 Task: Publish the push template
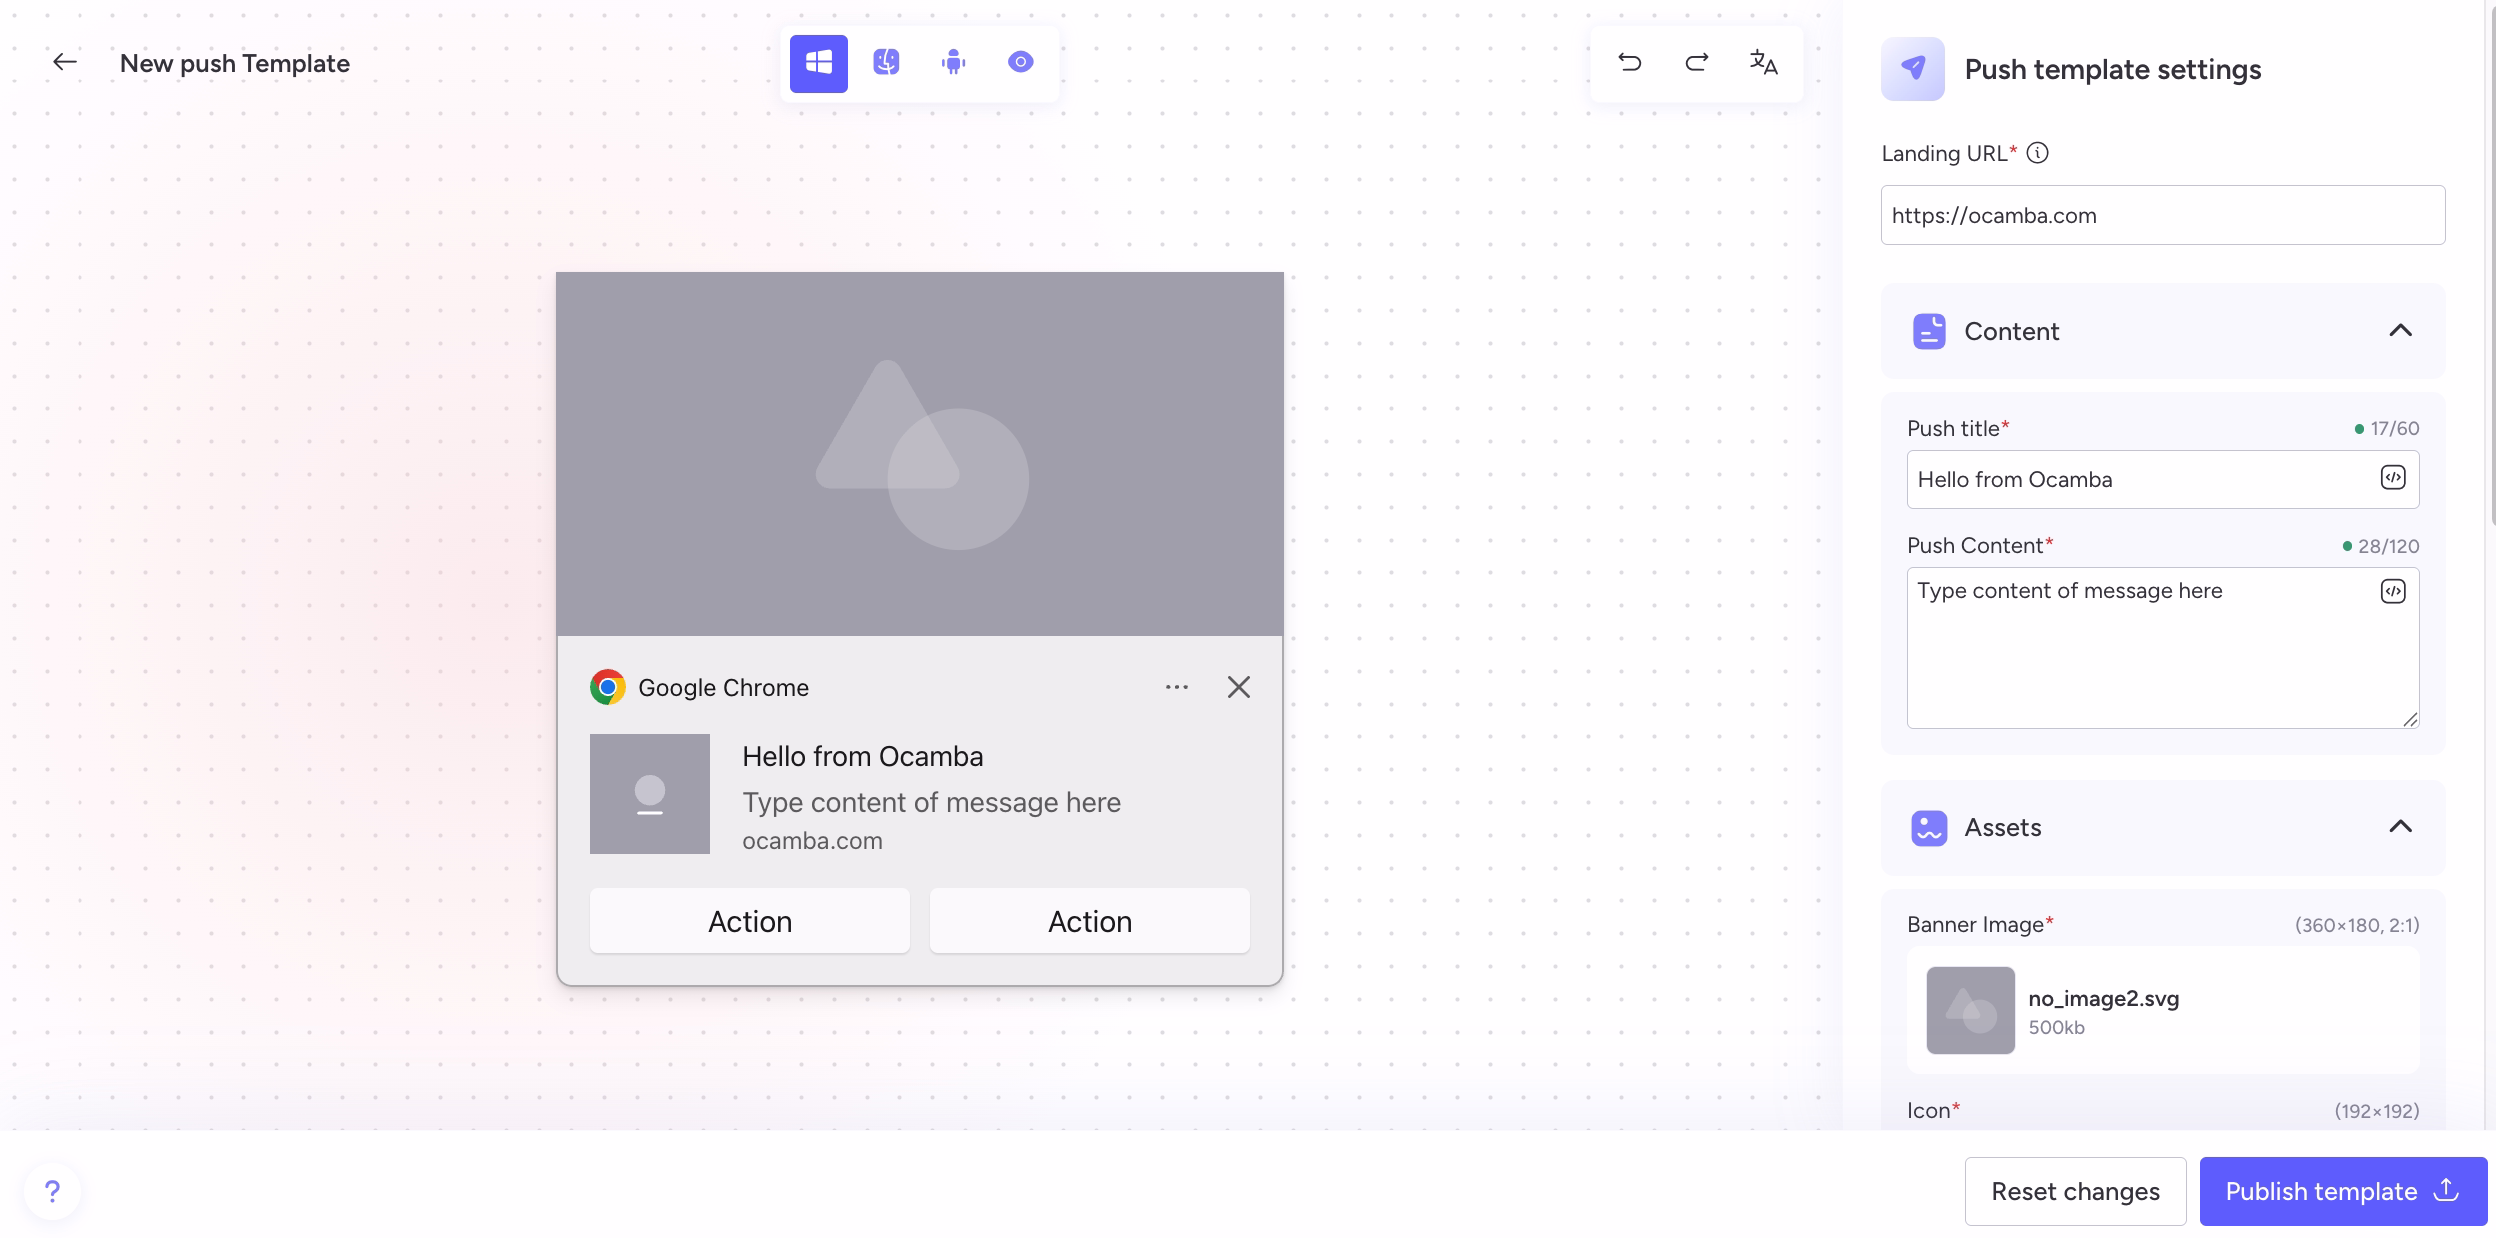pyautogui.click(x=2345, y=1190)
